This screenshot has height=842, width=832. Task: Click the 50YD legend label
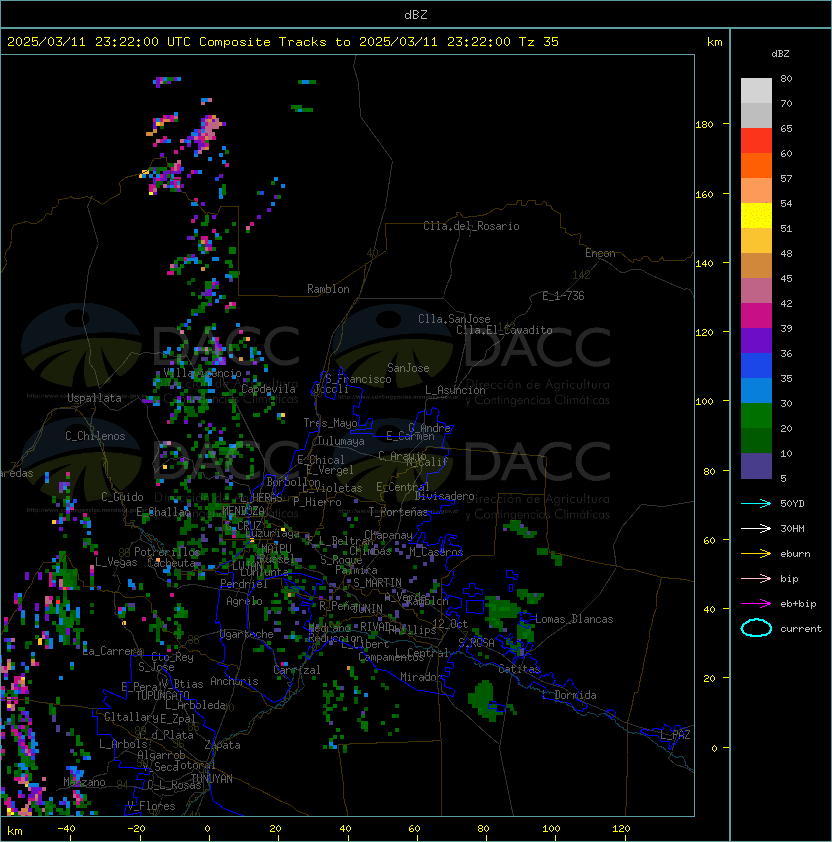tap(792, 503)
